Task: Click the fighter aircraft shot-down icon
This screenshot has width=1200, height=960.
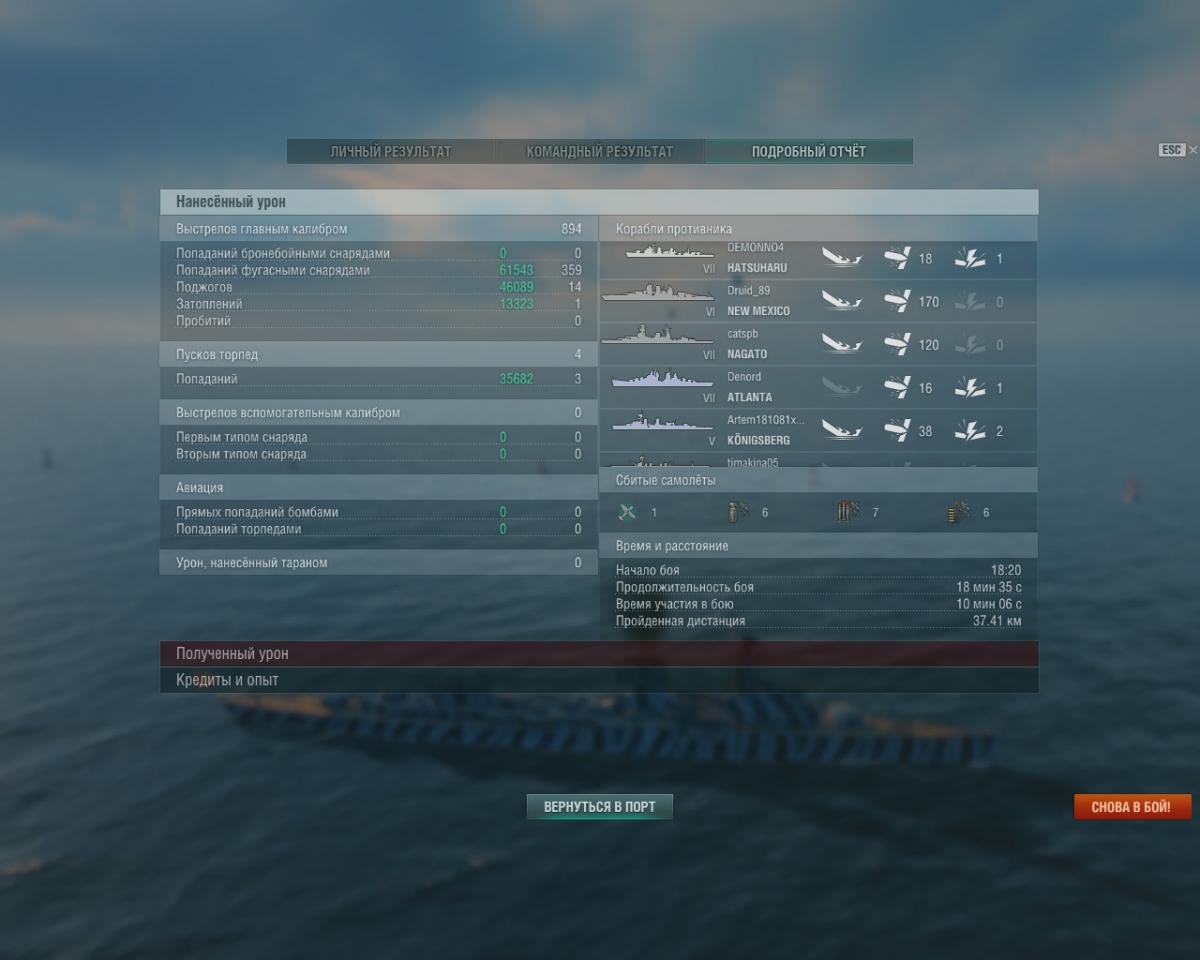Action: (x=627, y=512)
